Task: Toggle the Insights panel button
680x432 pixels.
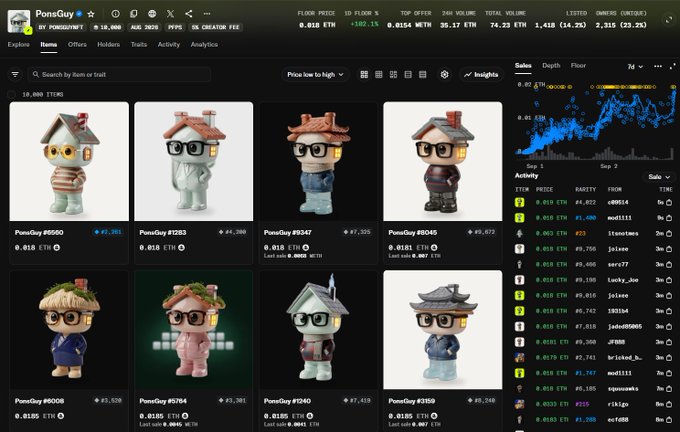Action: [481, 75]
